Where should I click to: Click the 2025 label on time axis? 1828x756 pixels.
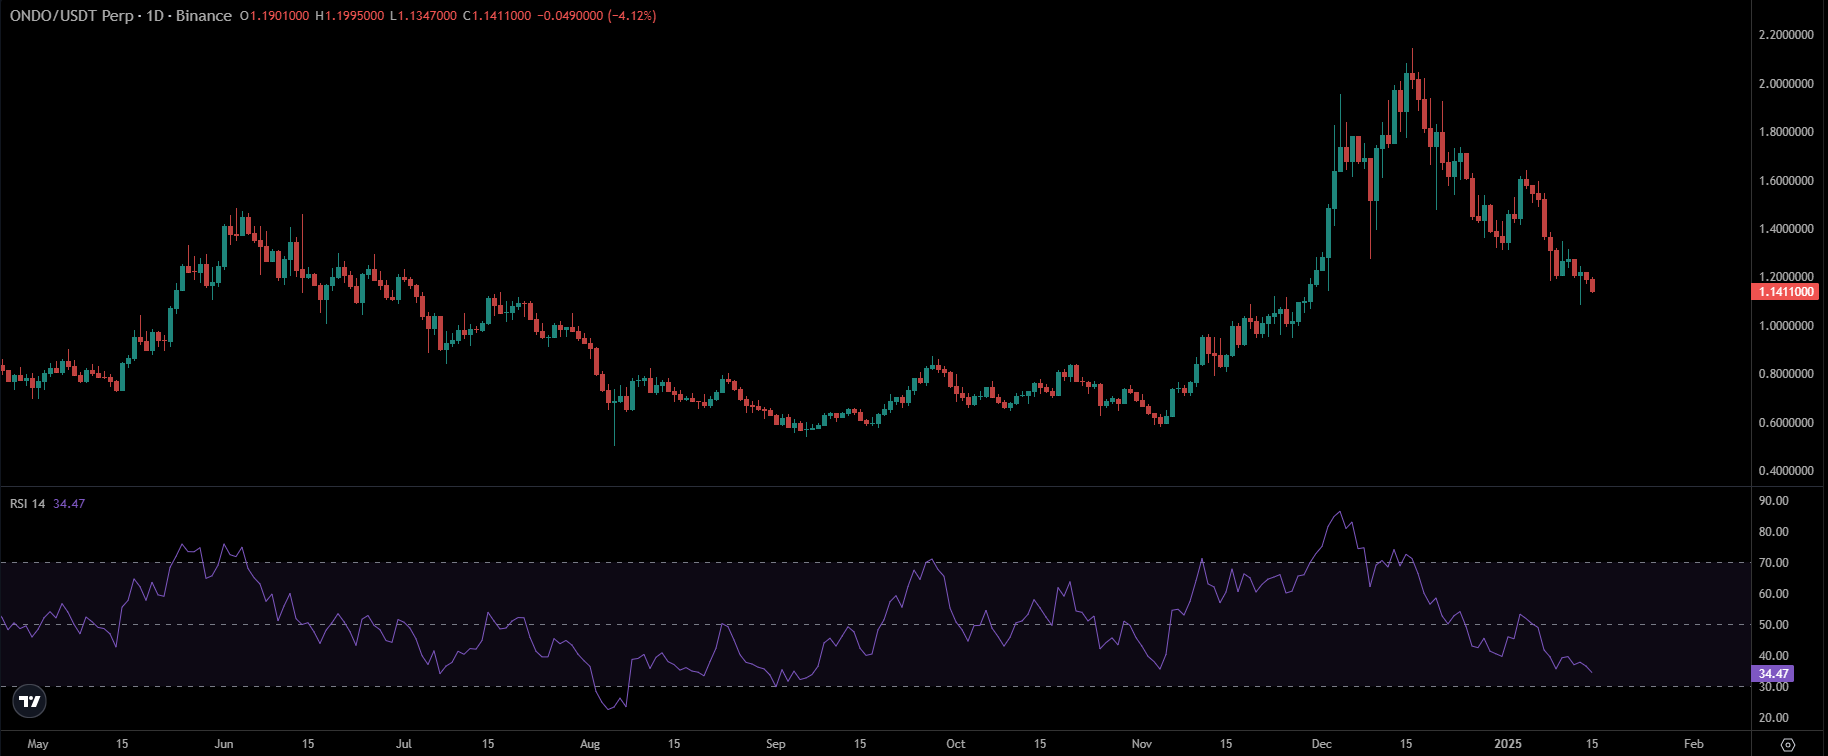click(1508, 744)
